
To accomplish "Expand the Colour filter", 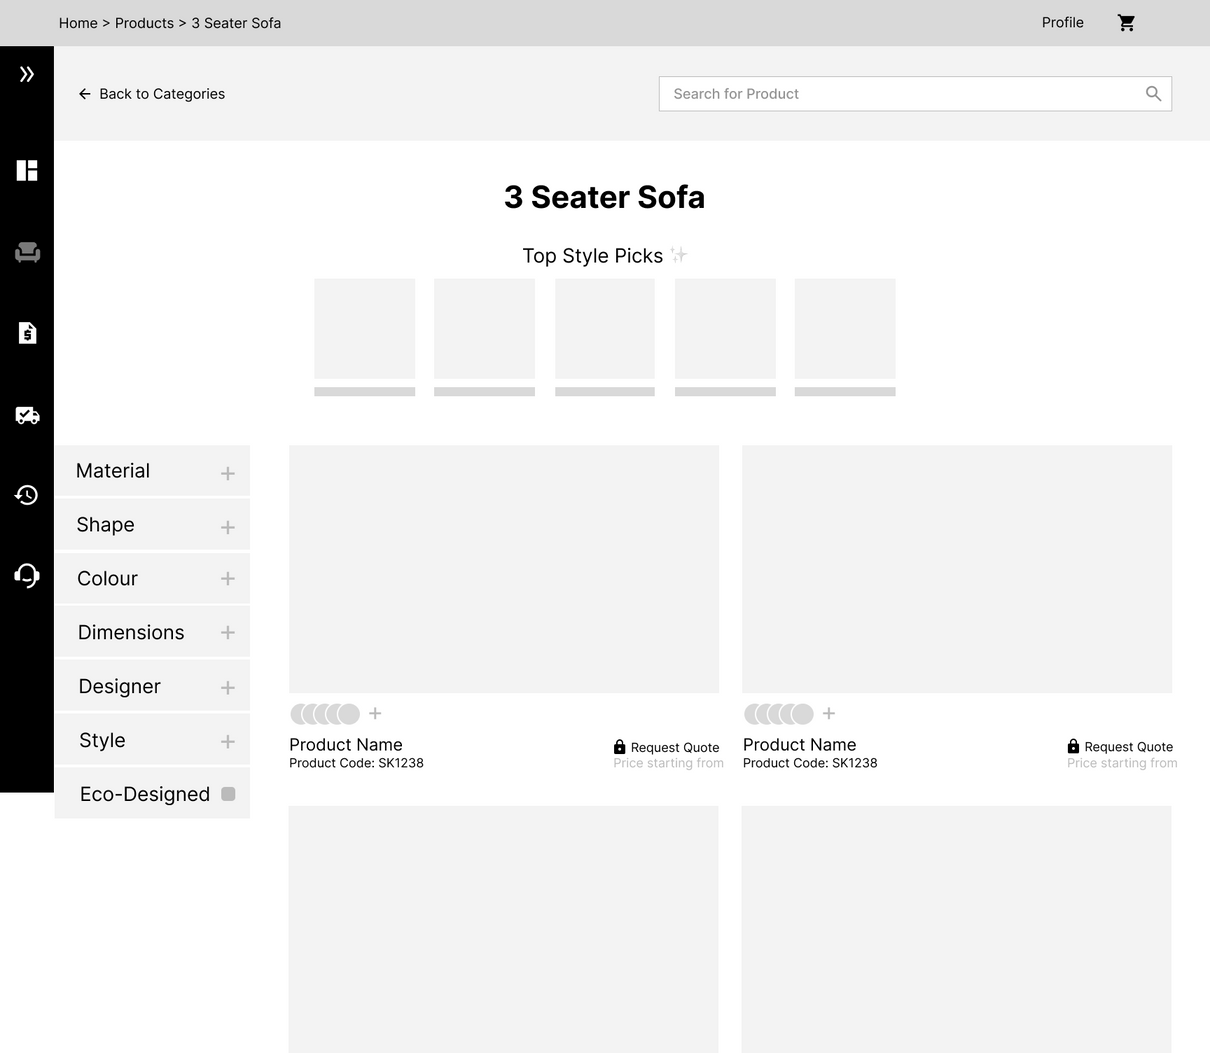I will click(228, 579).
